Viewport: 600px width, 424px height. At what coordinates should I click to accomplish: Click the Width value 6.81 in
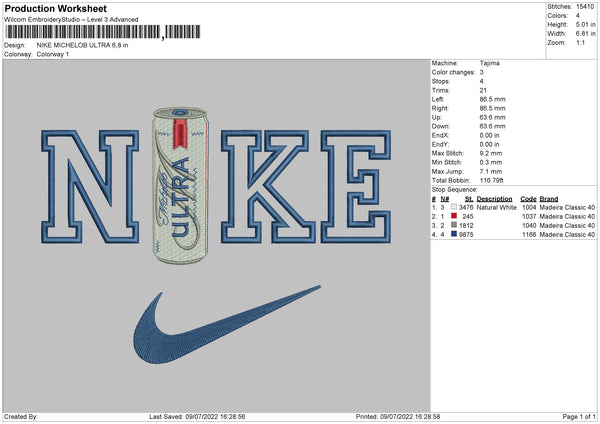click(585, 34)
